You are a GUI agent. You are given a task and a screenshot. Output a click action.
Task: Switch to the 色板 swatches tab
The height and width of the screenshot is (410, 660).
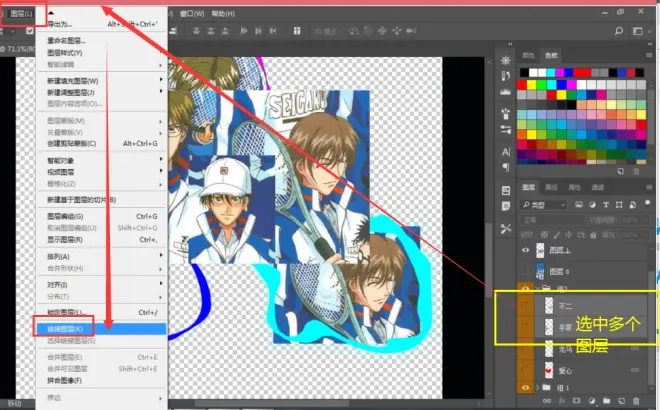(x=551, y=55)
